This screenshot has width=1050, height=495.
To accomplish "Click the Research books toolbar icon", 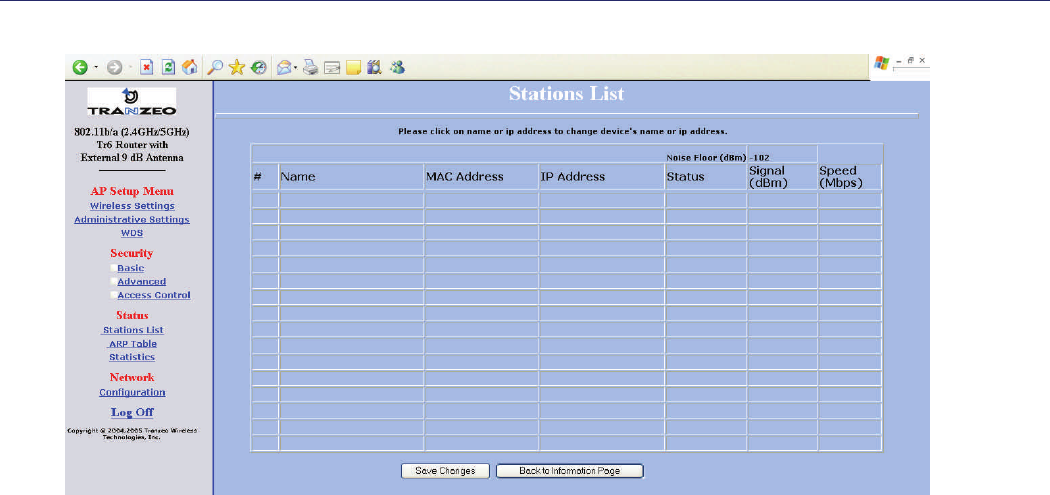I will pos(375,67).
